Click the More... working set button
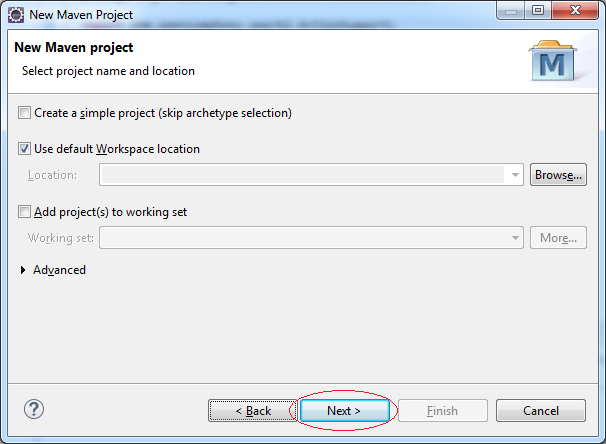This screenshot has width=606, height=444. (x=558, y=238)
